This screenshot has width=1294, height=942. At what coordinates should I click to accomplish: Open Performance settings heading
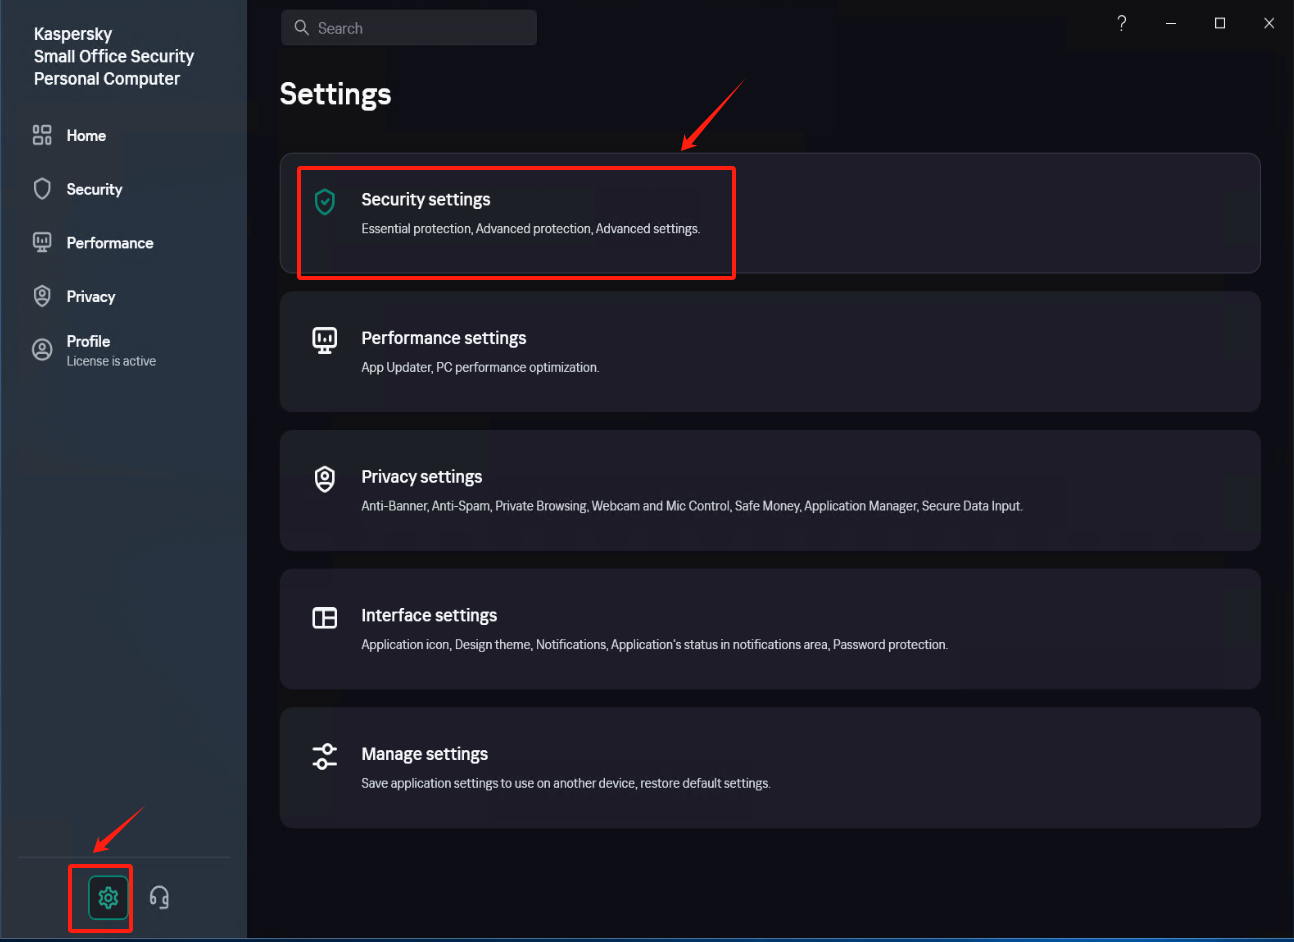point(444,338)
